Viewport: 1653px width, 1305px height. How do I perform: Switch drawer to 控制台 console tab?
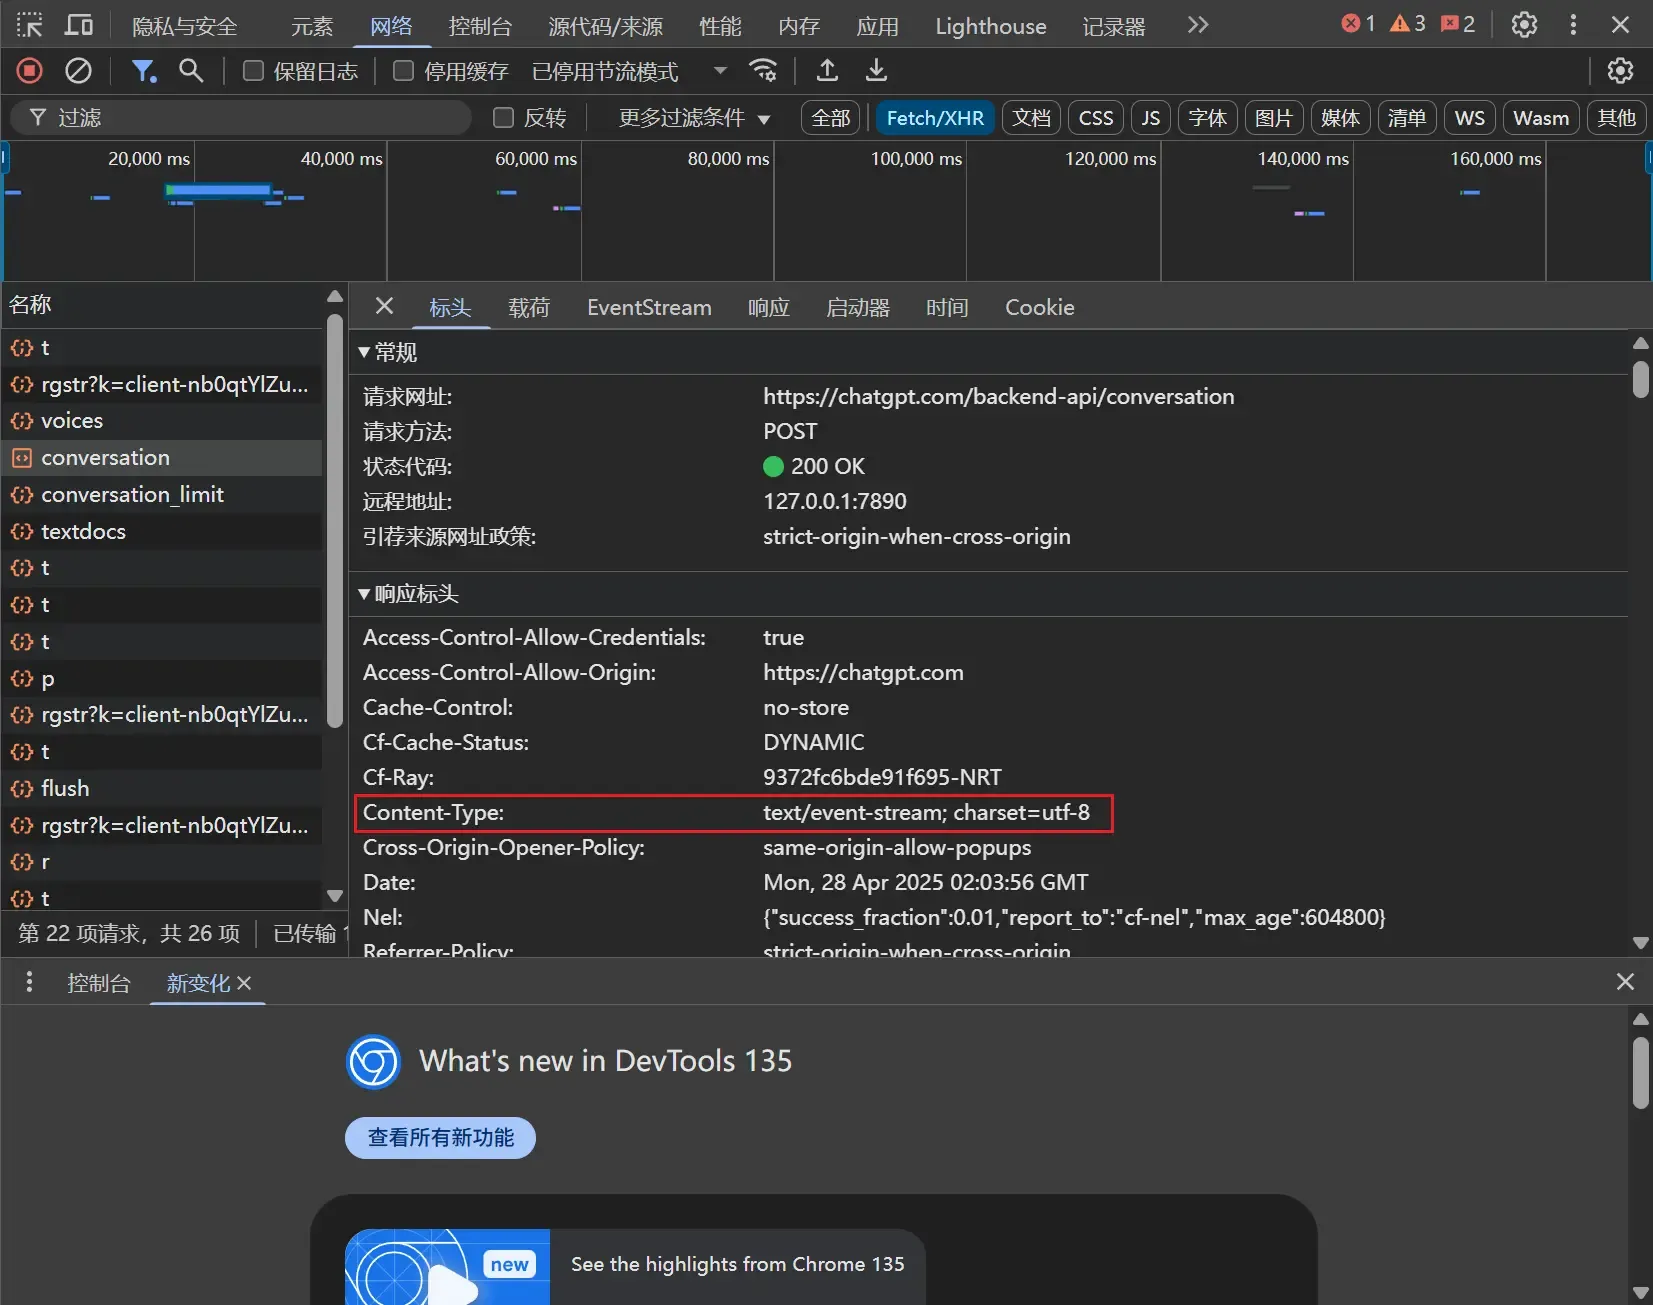pos(98,983)
